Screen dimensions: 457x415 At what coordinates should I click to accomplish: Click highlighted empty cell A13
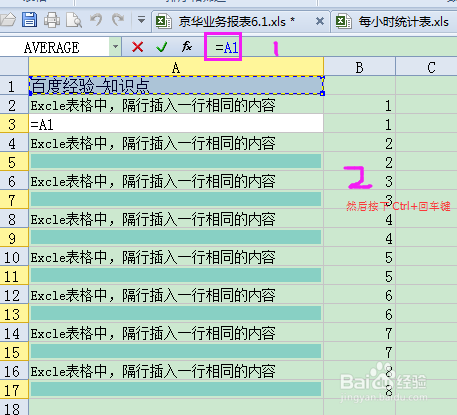pos(176,314)
